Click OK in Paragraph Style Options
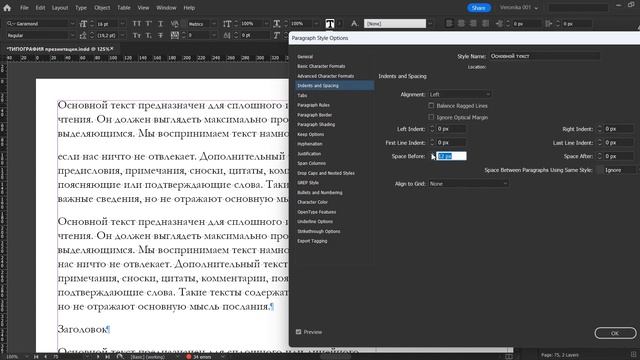This screenshot has height=360, width=640. tap(615, 333)
